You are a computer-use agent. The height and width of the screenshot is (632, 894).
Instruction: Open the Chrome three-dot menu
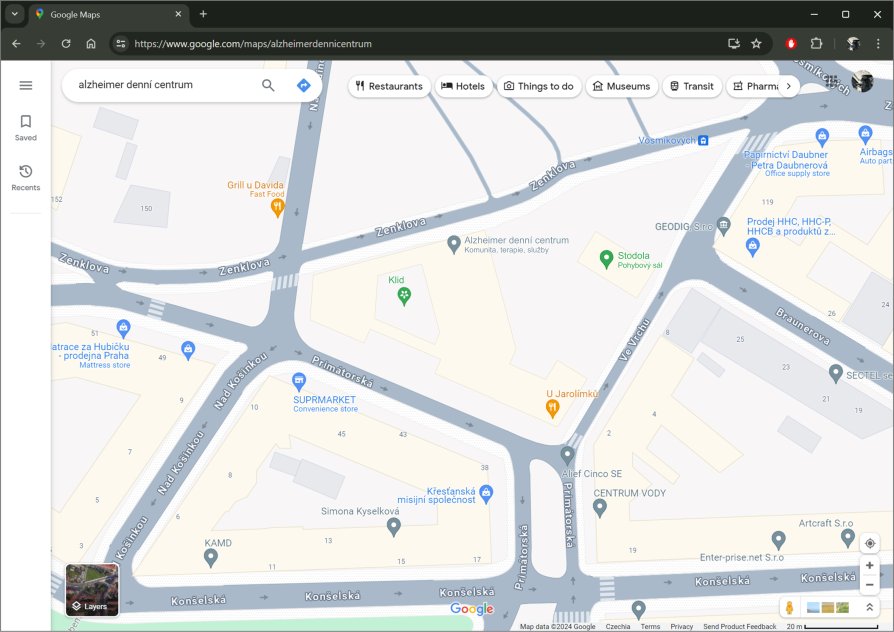(878, 44)
